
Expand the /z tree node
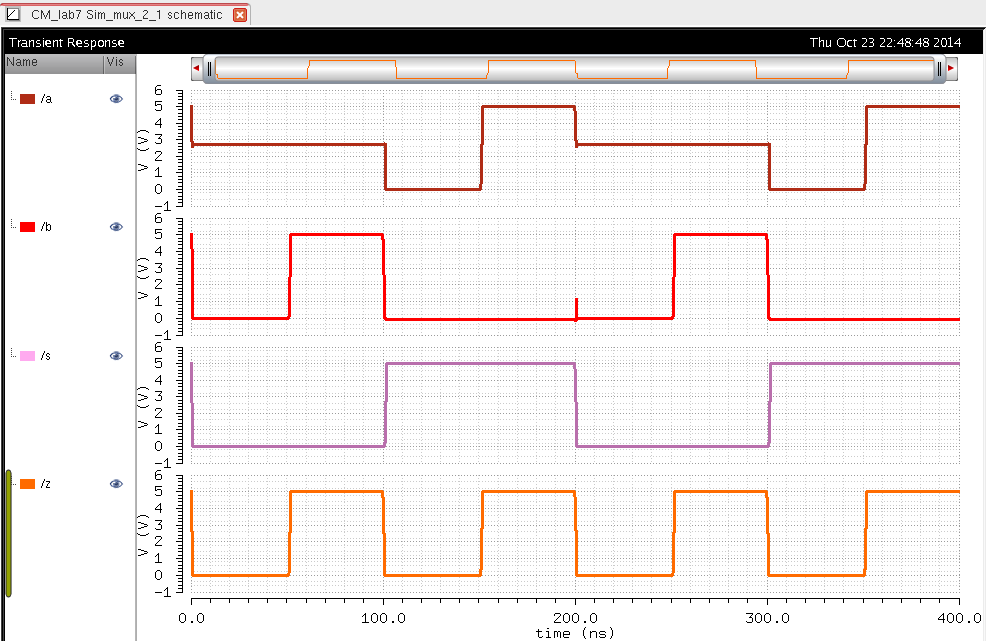coord(13,483)
